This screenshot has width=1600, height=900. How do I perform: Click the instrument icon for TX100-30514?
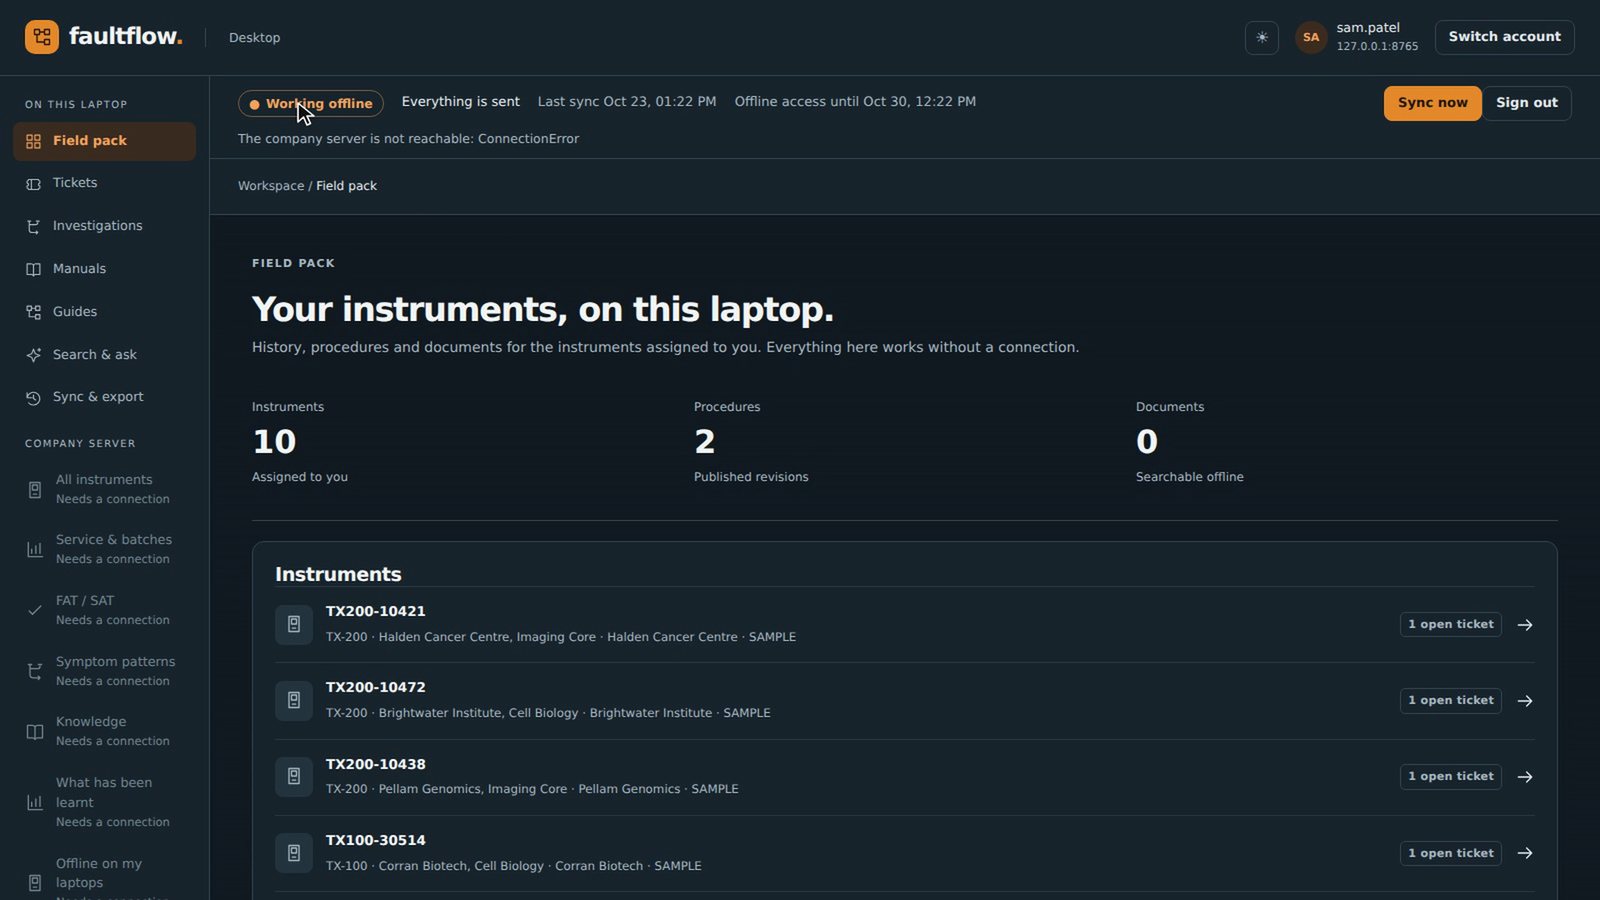(x=294, y=853)
